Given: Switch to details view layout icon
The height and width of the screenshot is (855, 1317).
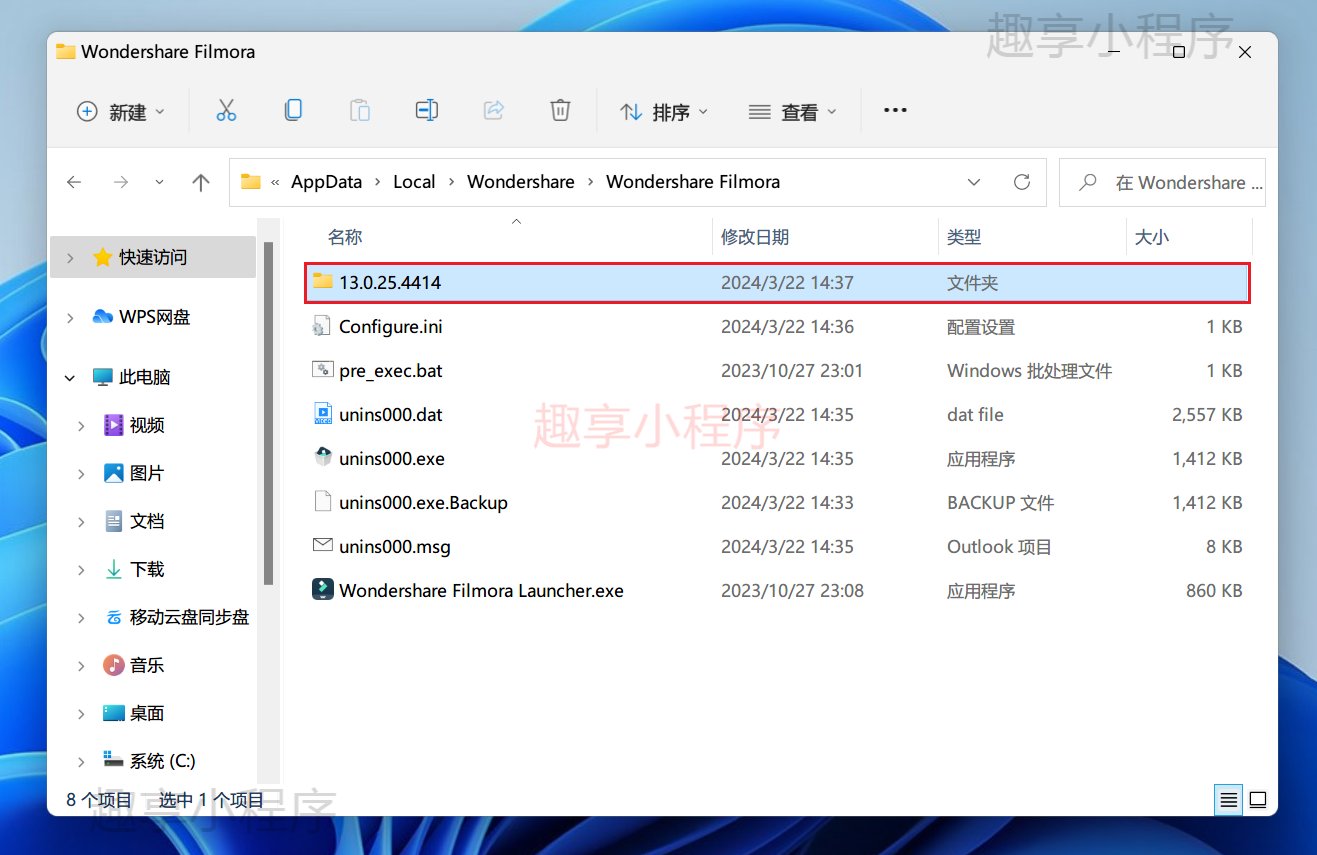Looking at the screenshot, I should tap(1229, 800).
